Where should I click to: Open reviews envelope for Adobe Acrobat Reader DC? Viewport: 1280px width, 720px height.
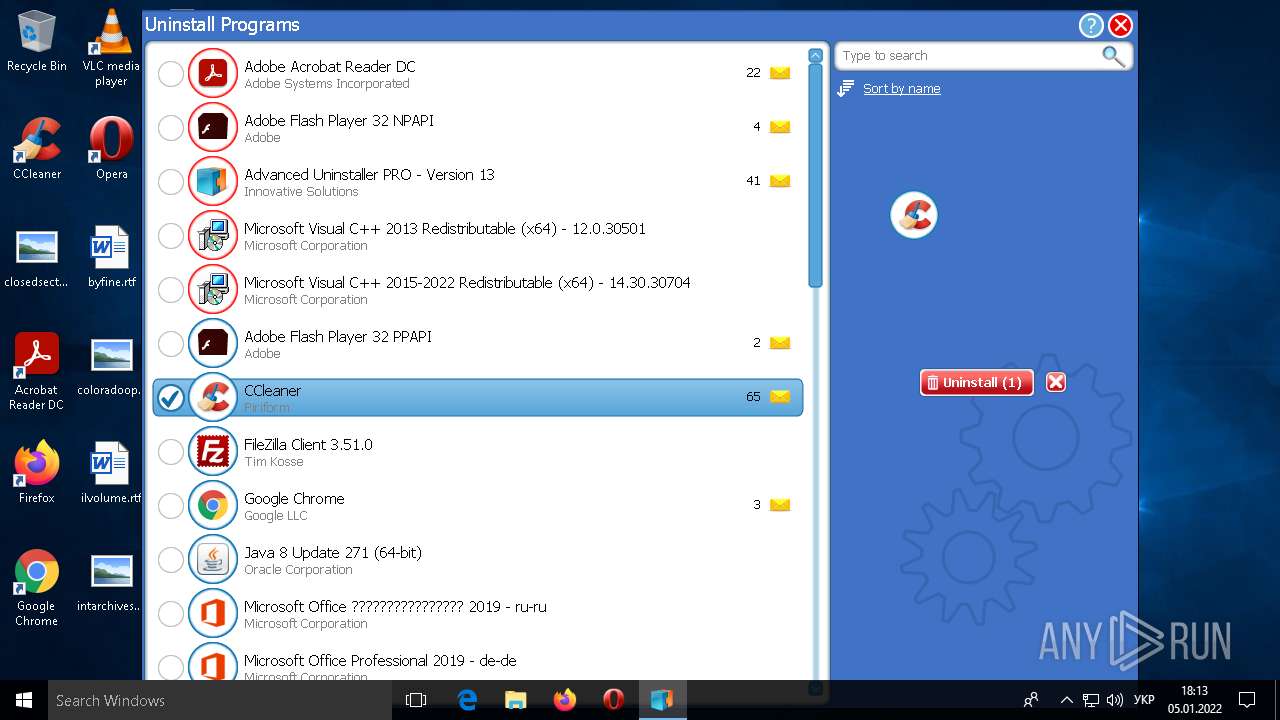(x=780, y=73)
